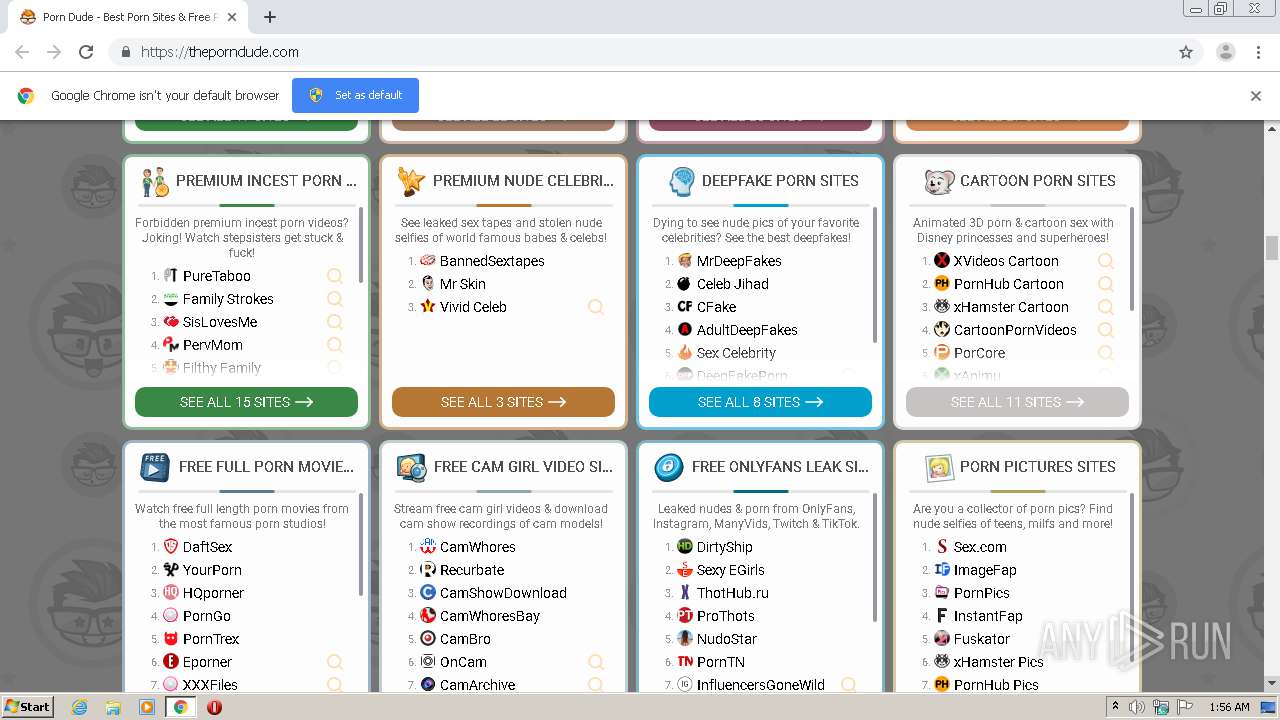Open the Sex.com link
Image resolution: width=1280 pixels, height=720 pixels.
pyautogui.click(x=980, y=547)
